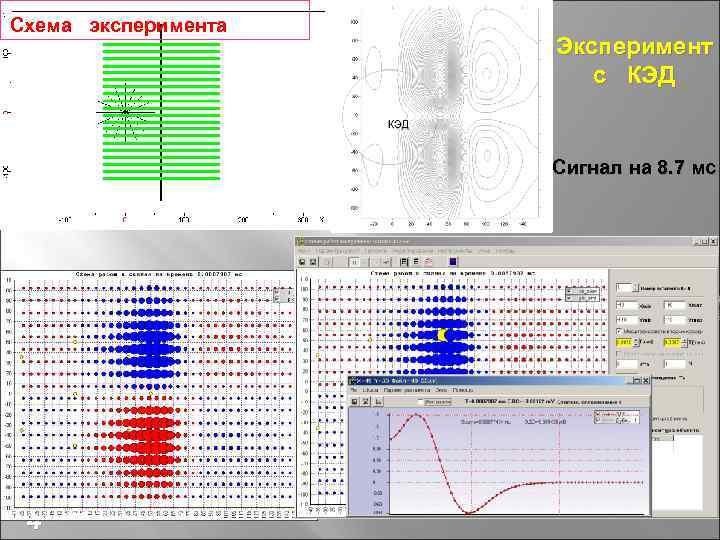Click the pause-like toolbar button in main window

355,262
